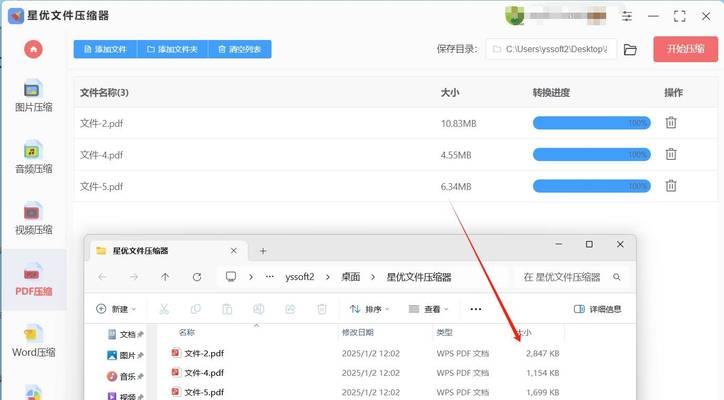Click Explorer cut scissors icon

(164, 309)
